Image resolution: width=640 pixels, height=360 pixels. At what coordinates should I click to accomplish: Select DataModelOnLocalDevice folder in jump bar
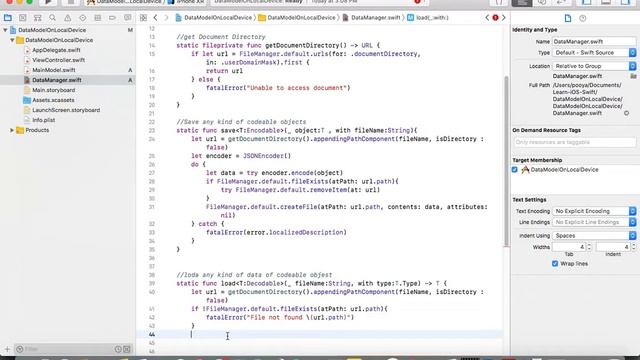(x=297, y=18)
